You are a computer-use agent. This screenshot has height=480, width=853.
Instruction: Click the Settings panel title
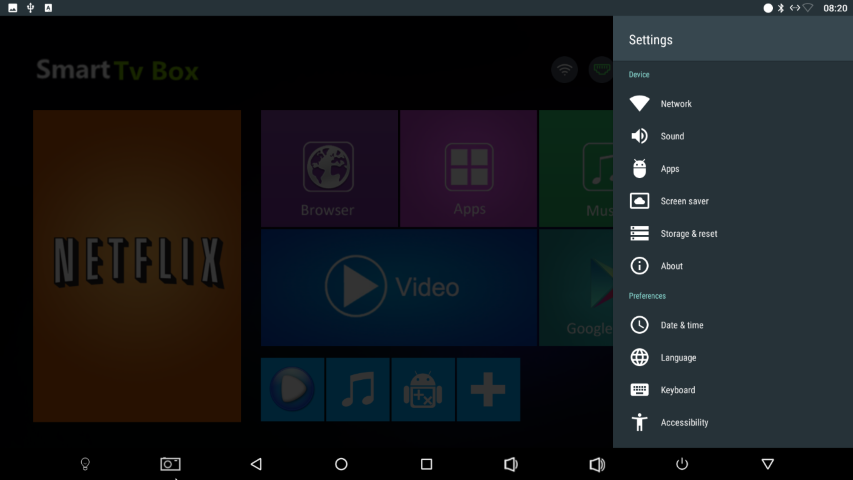(651, 40)
